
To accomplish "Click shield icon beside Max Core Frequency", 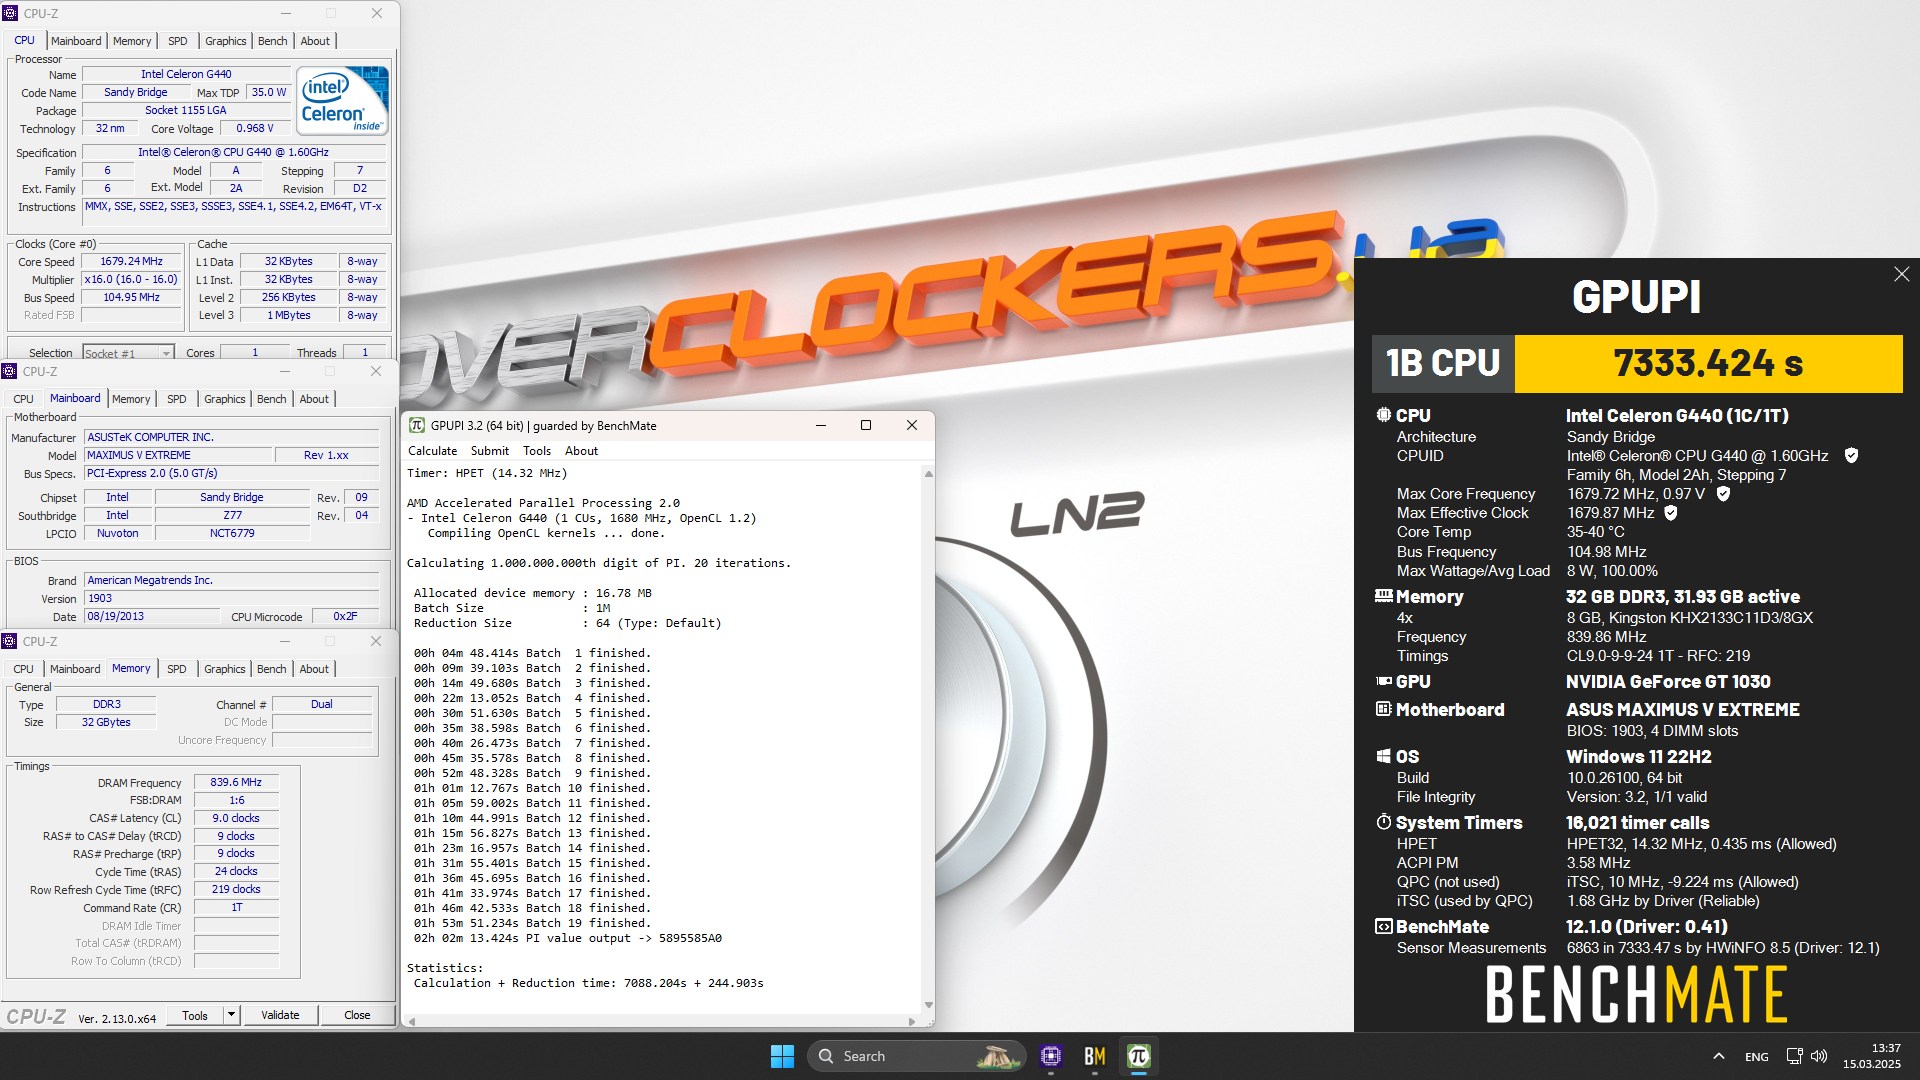I will [x=1723, y=494].
